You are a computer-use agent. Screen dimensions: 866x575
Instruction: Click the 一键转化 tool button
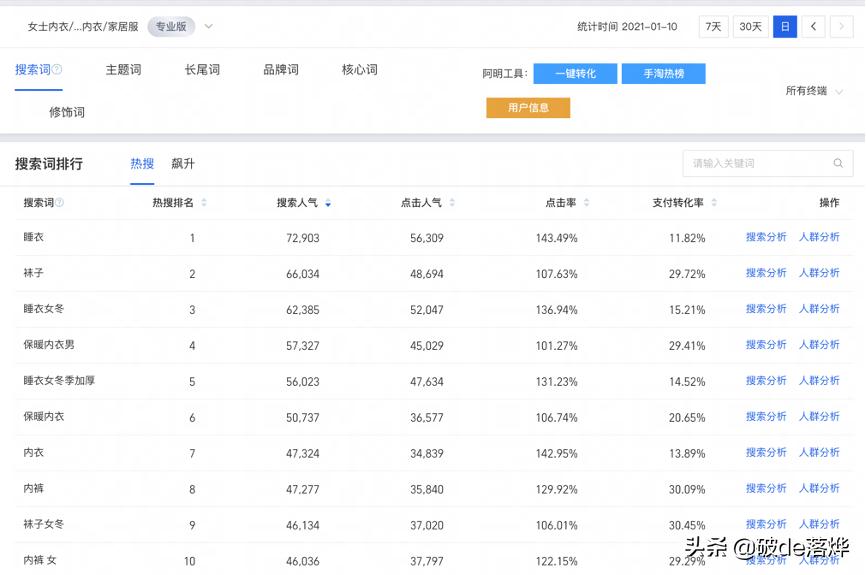click(x=575, y=73)
